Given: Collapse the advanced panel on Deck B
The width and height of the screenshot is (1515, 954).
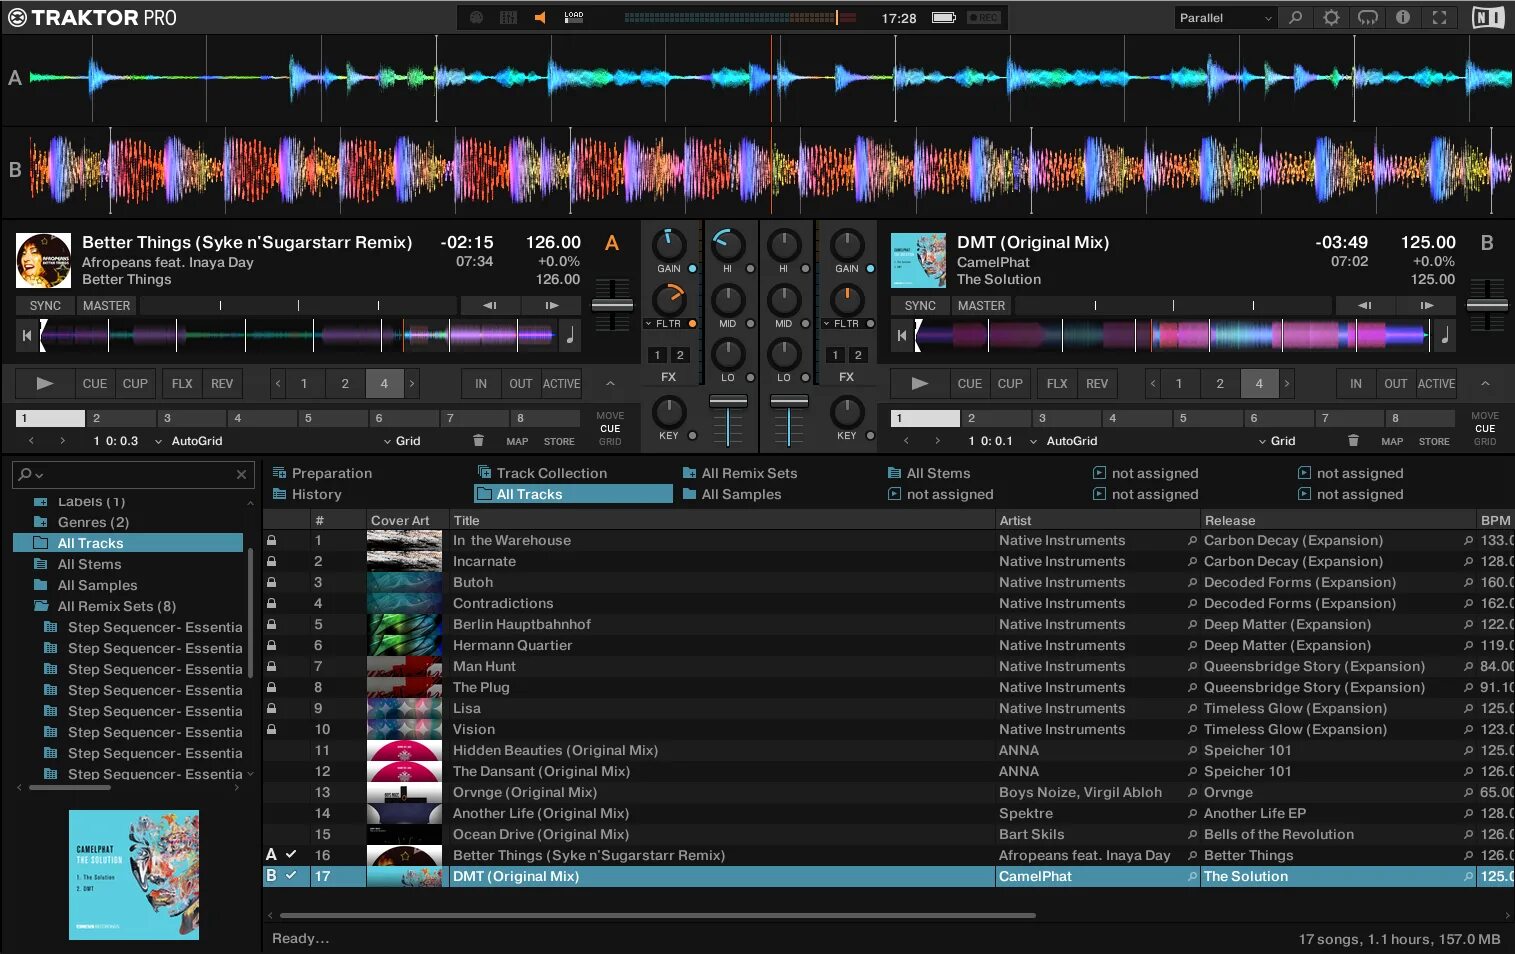Looking at the screenshot, I should click(x=1485, y=384).
